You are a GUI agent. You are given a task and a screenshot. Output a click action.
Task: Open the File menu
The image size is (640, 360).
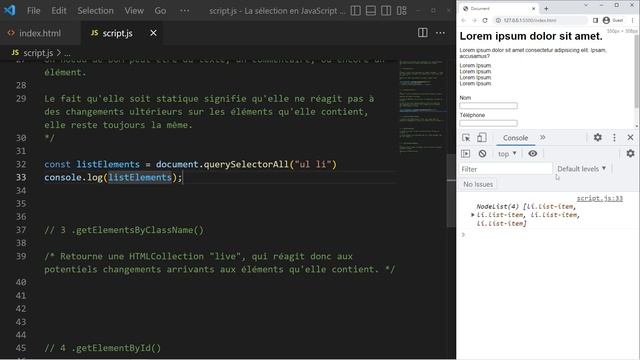[33, 11]
